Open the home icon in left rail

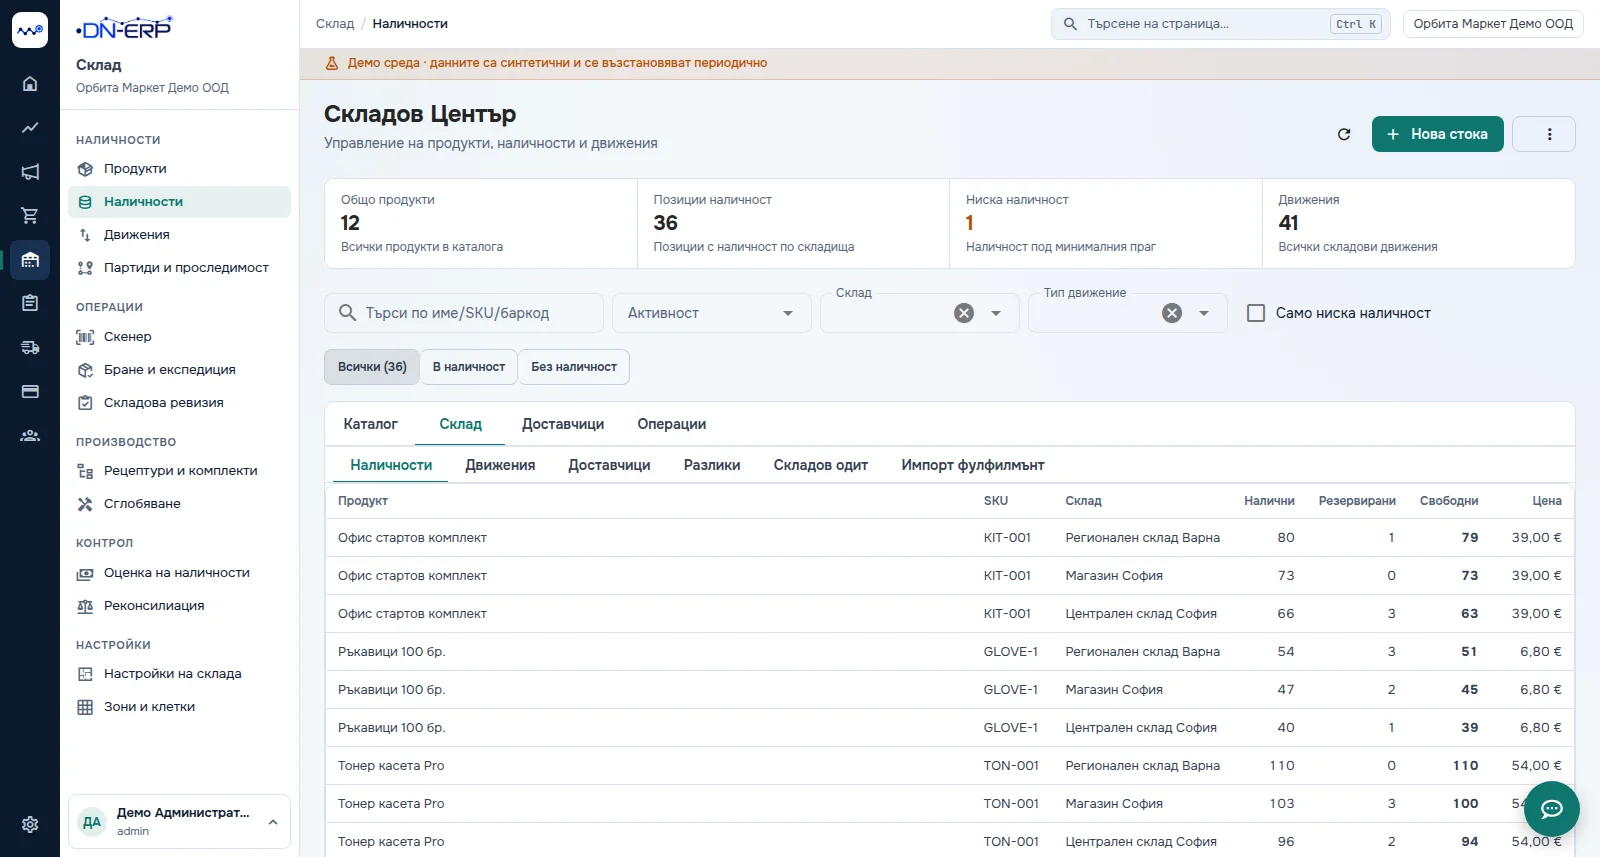(30, 84)
